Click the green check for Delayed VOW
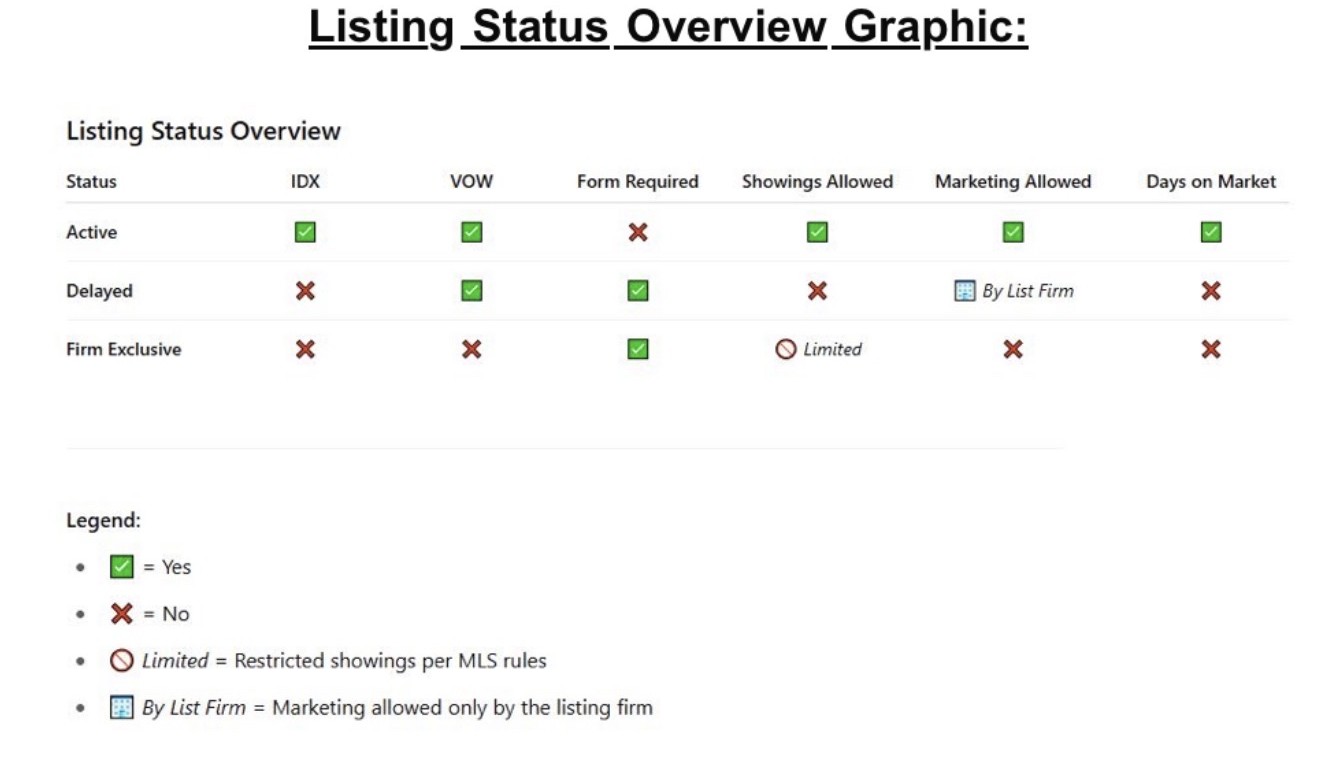The height and width of the screenshot is (763, 1320). [x=471, y=291]
